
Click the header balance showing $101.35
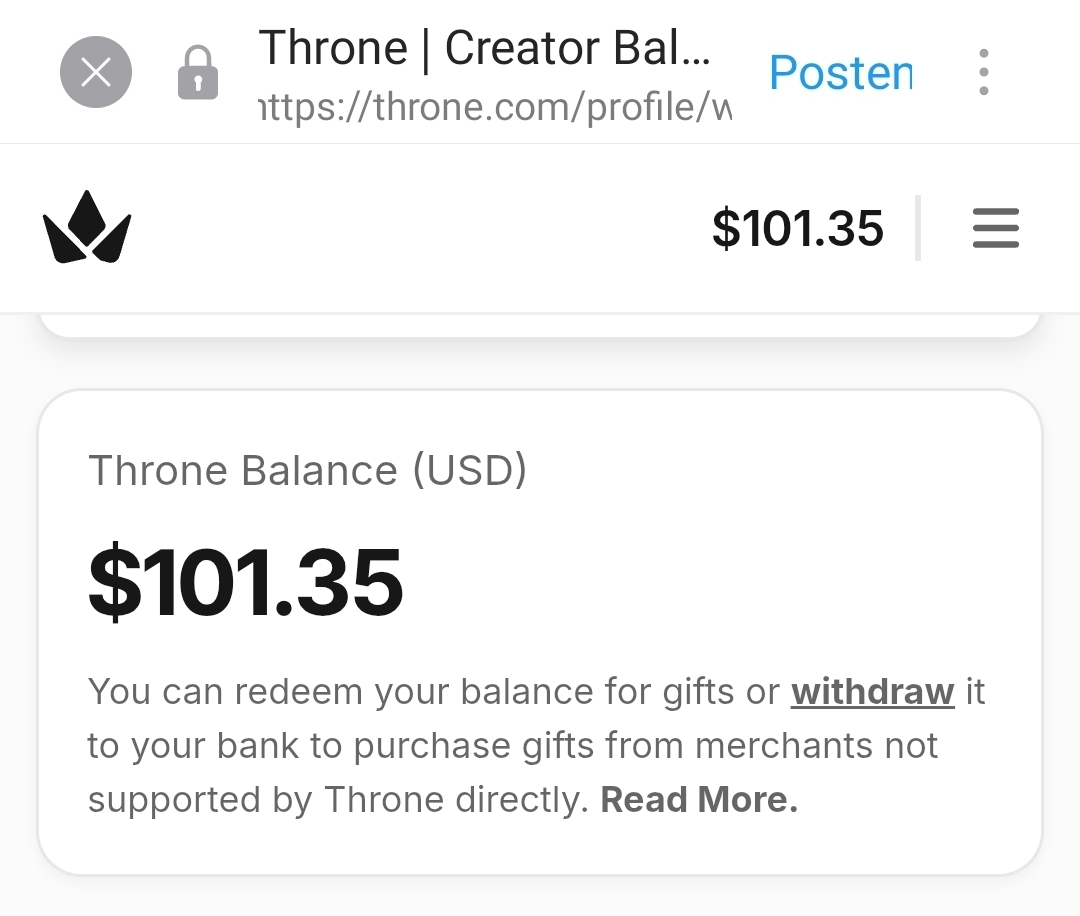tap(797, 228)
